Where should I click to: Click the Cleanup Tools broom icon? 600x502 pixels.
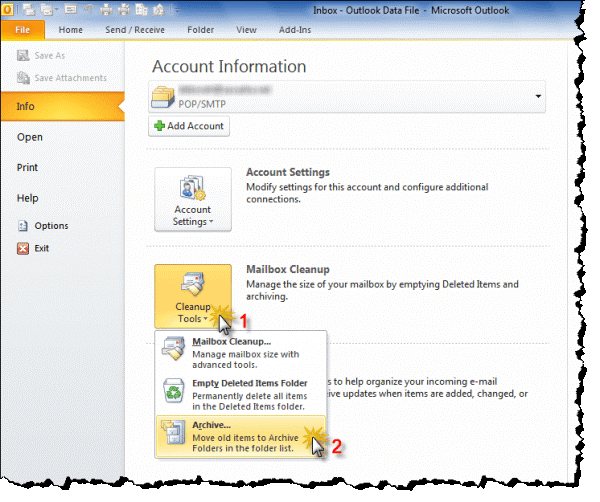pos(192,284)
